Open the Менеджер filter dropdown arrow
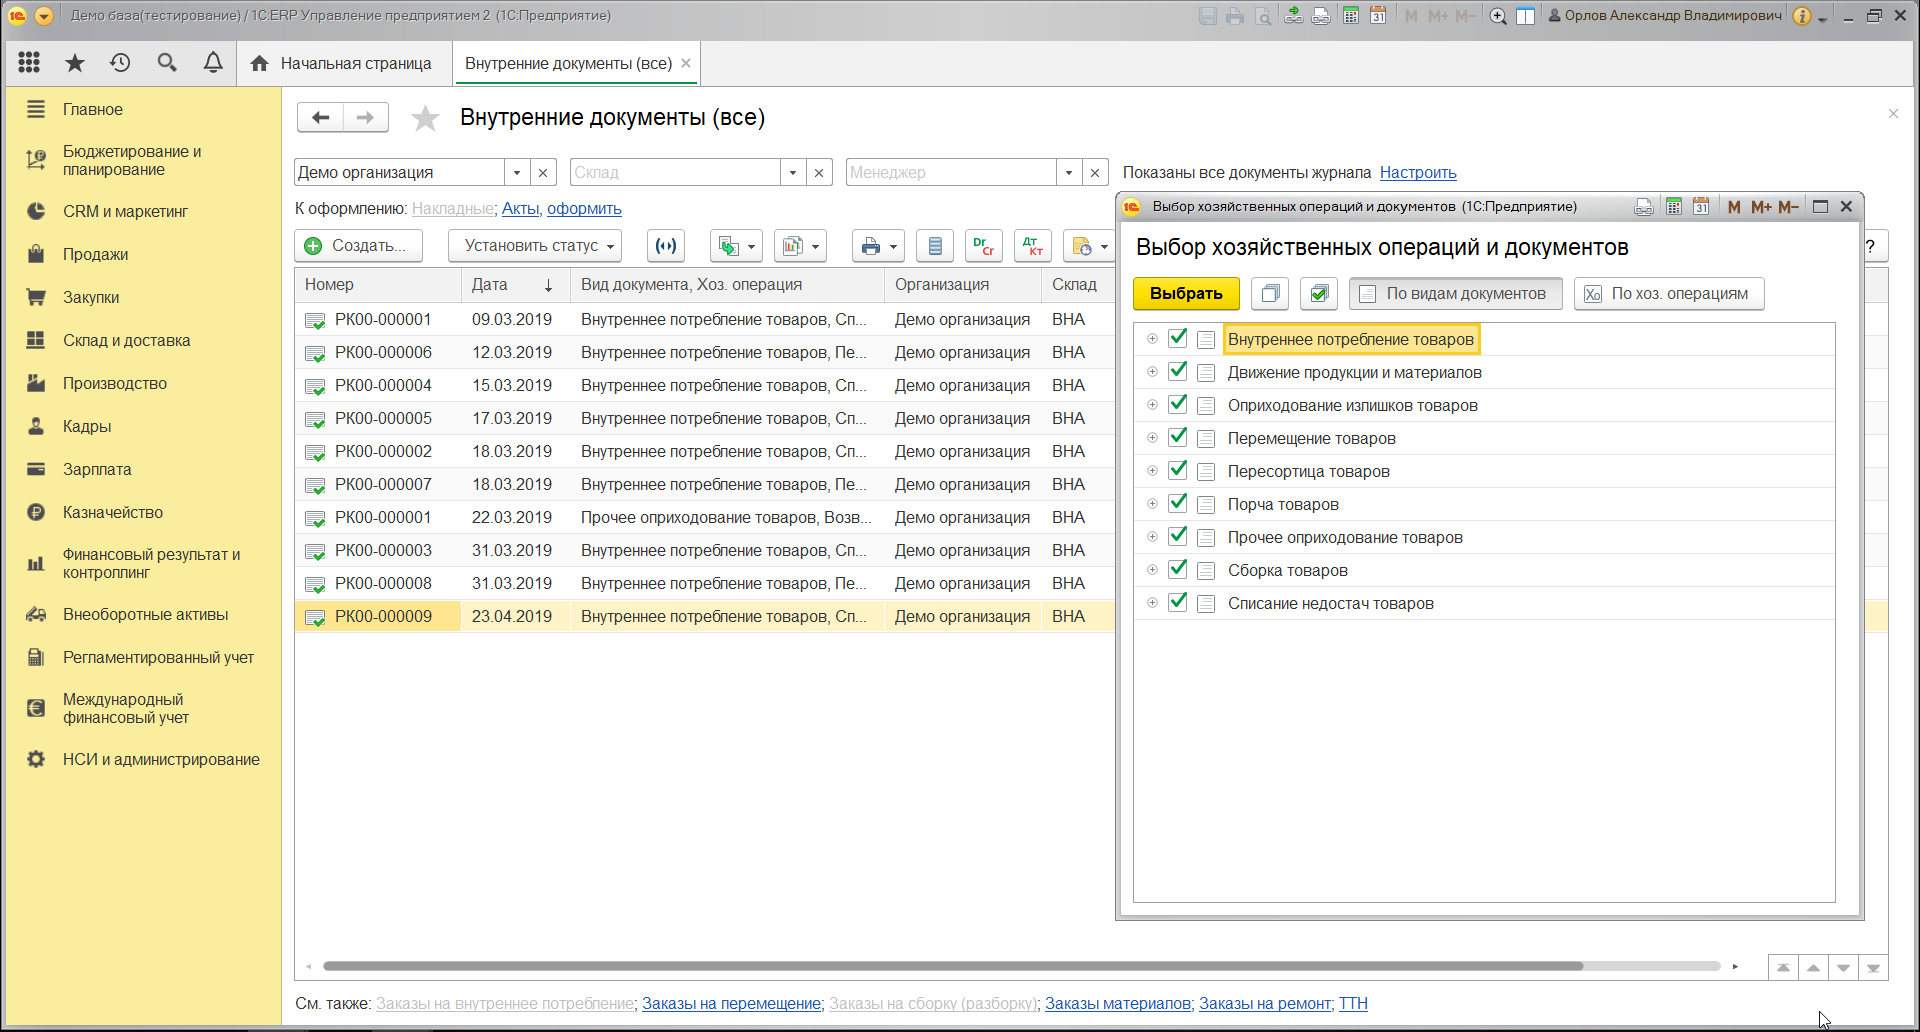1920x1032 pixels. 1069,172
